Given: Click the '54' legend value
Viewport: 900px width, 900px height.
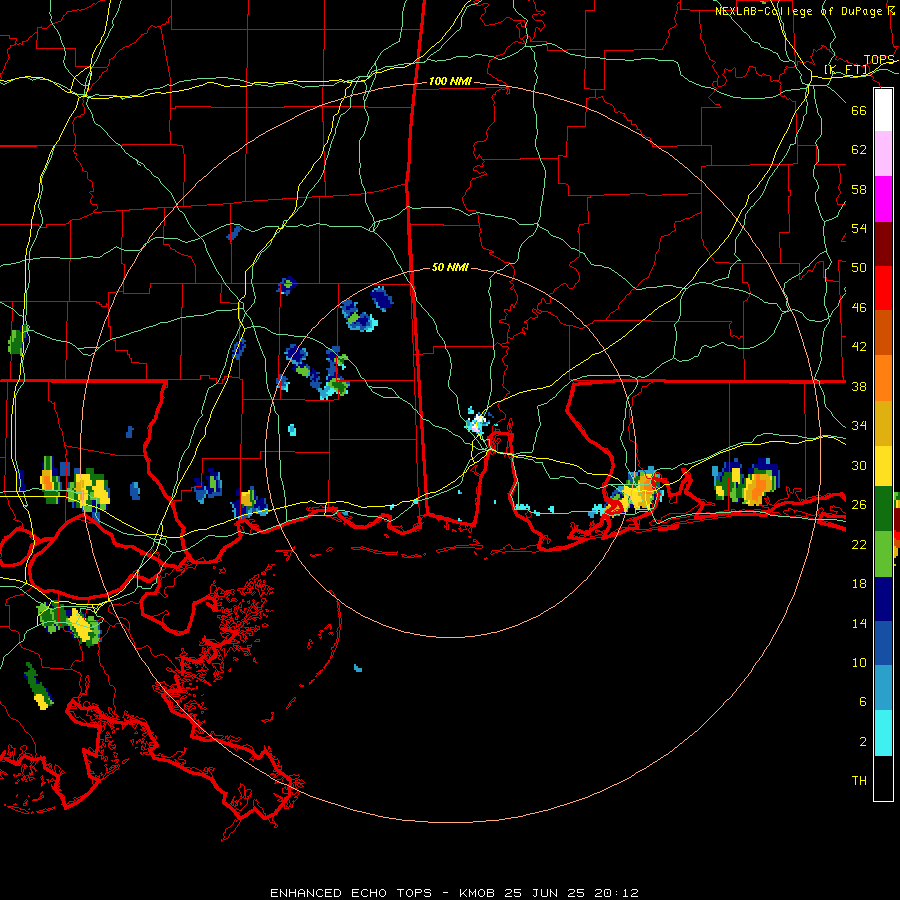Looking at the screenshot, I should click(859, 228).
